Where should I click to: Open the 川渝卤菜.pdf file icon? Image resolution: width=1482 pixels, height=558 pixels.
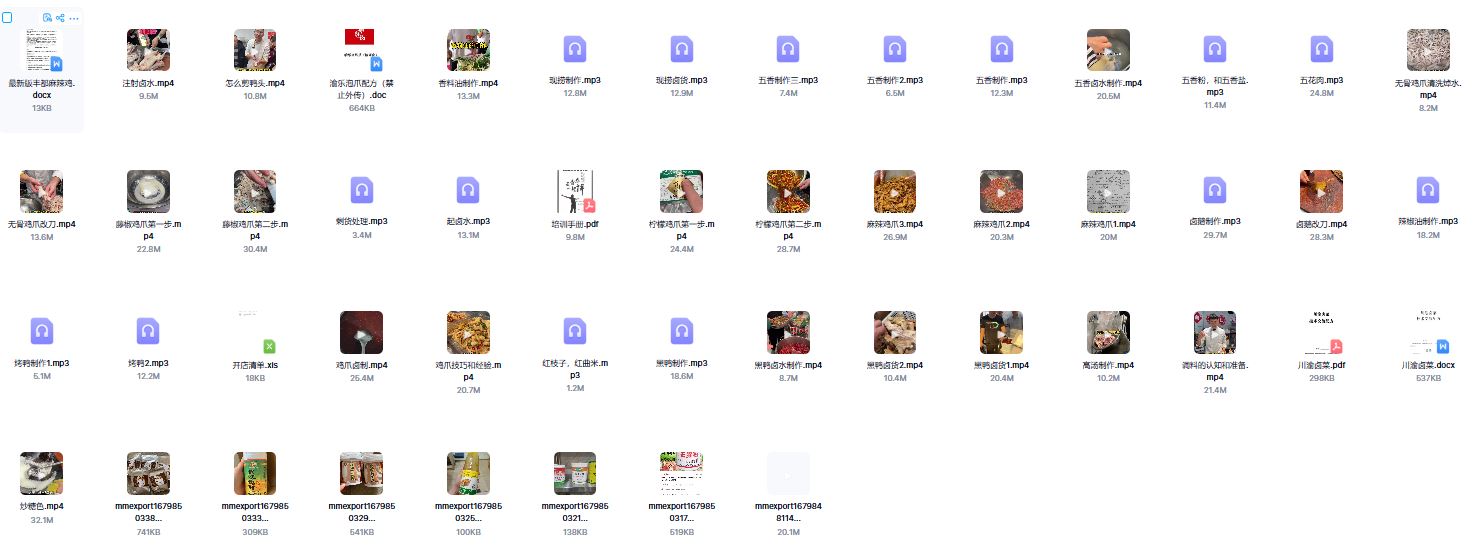1322,332
